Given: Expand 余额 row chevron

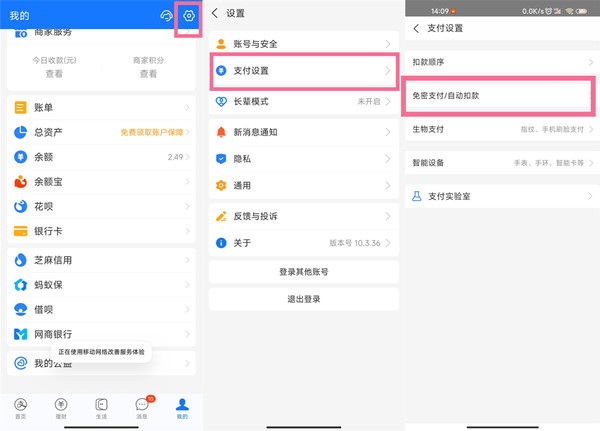Looking at the screenshot, I should [187, 157].
